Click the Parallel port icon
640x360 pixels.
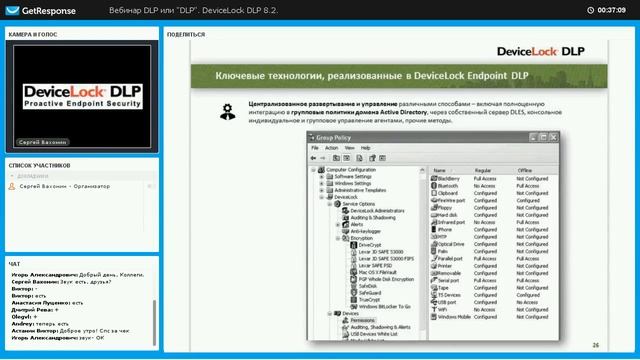coord(434,258)
